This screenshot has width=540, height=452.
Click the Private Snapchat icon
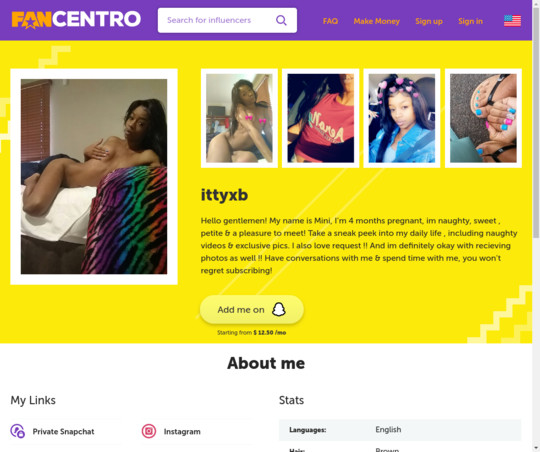click(18, 431)
